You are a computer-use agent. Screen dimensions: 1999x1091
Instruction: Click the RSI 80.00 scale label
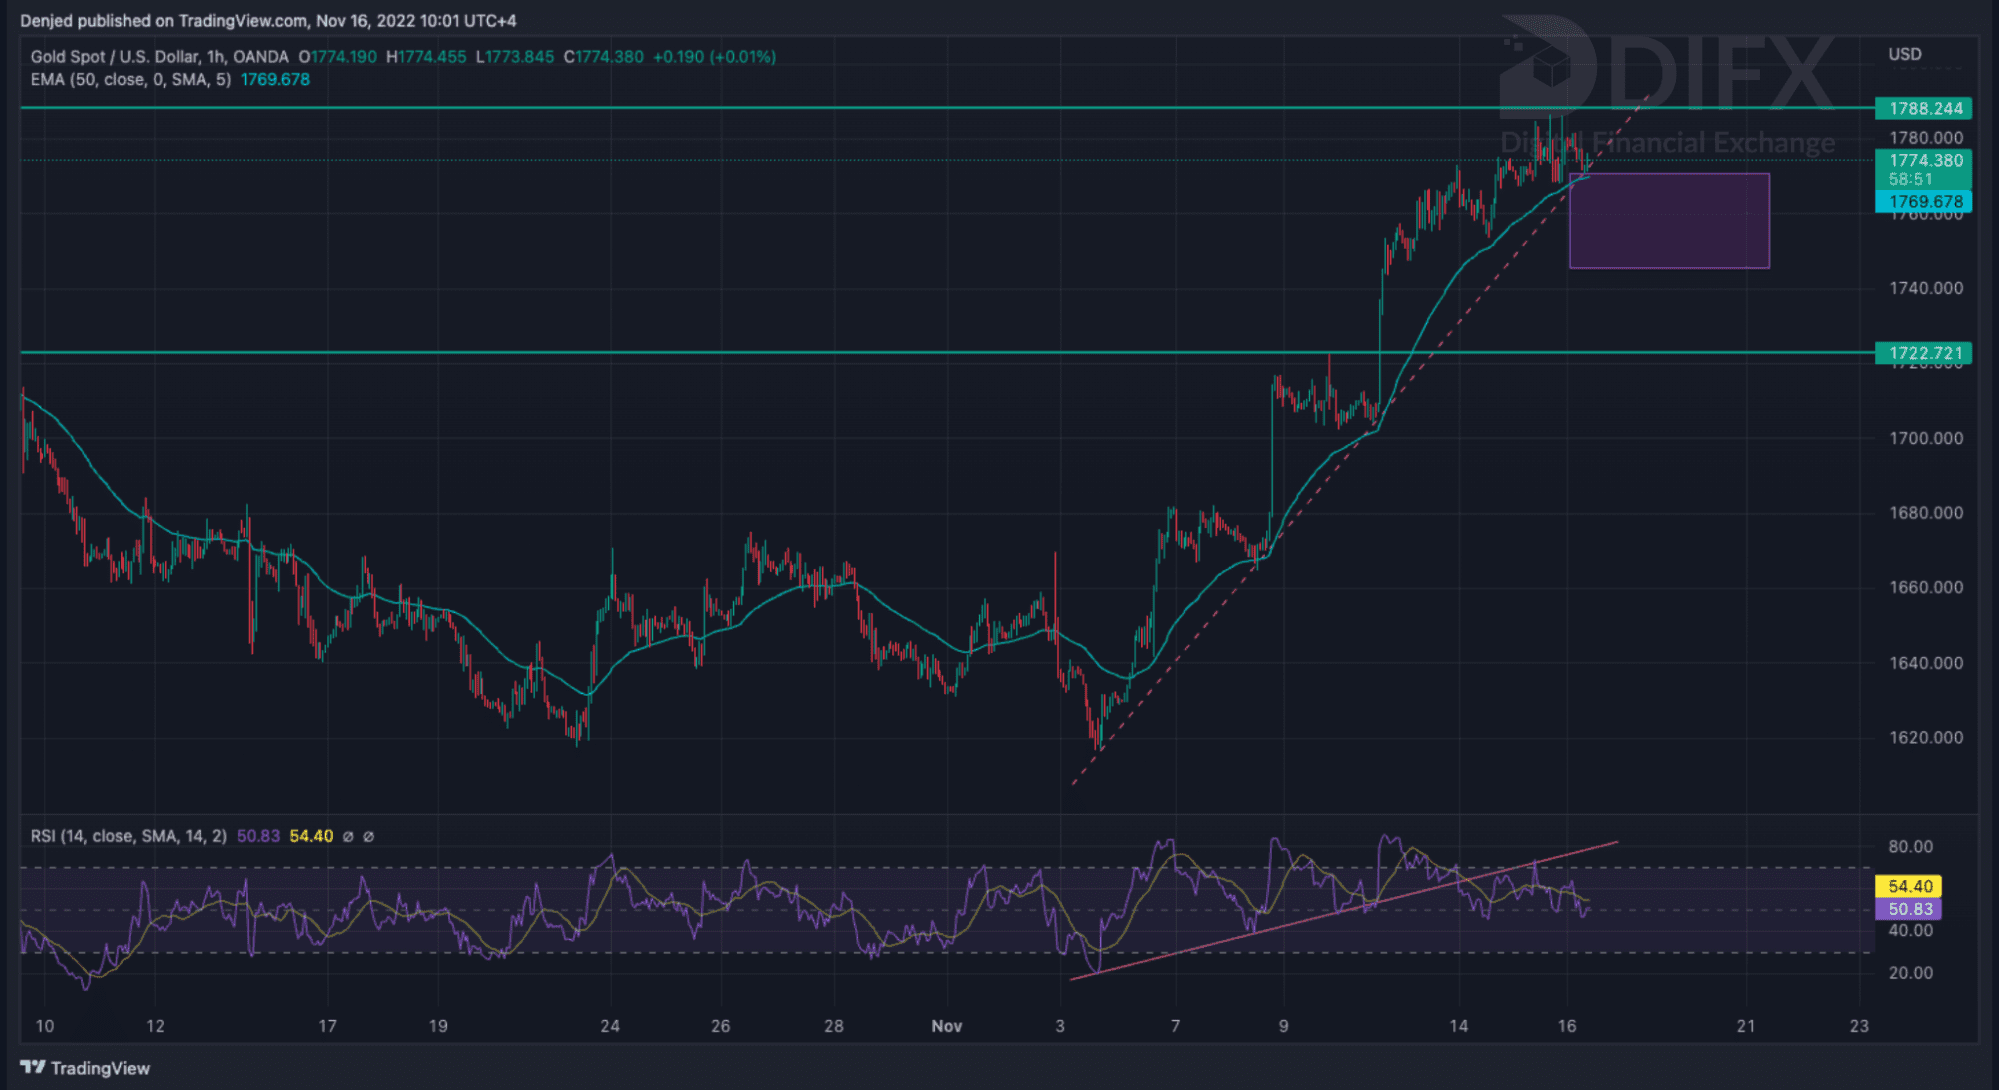coord(1909,846)
